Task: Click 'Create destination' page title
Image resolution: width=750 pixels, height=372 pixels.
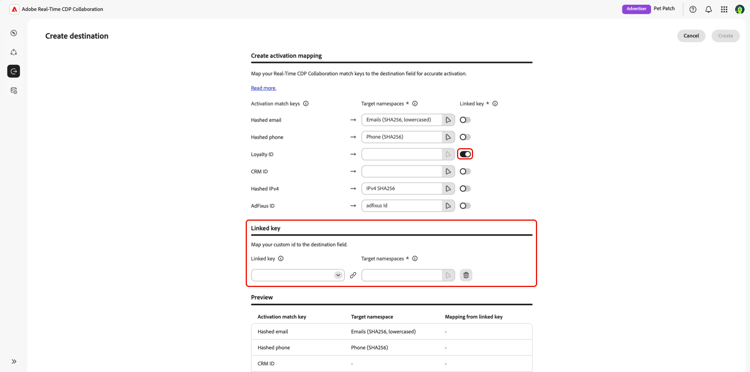Action: point(77,36)
